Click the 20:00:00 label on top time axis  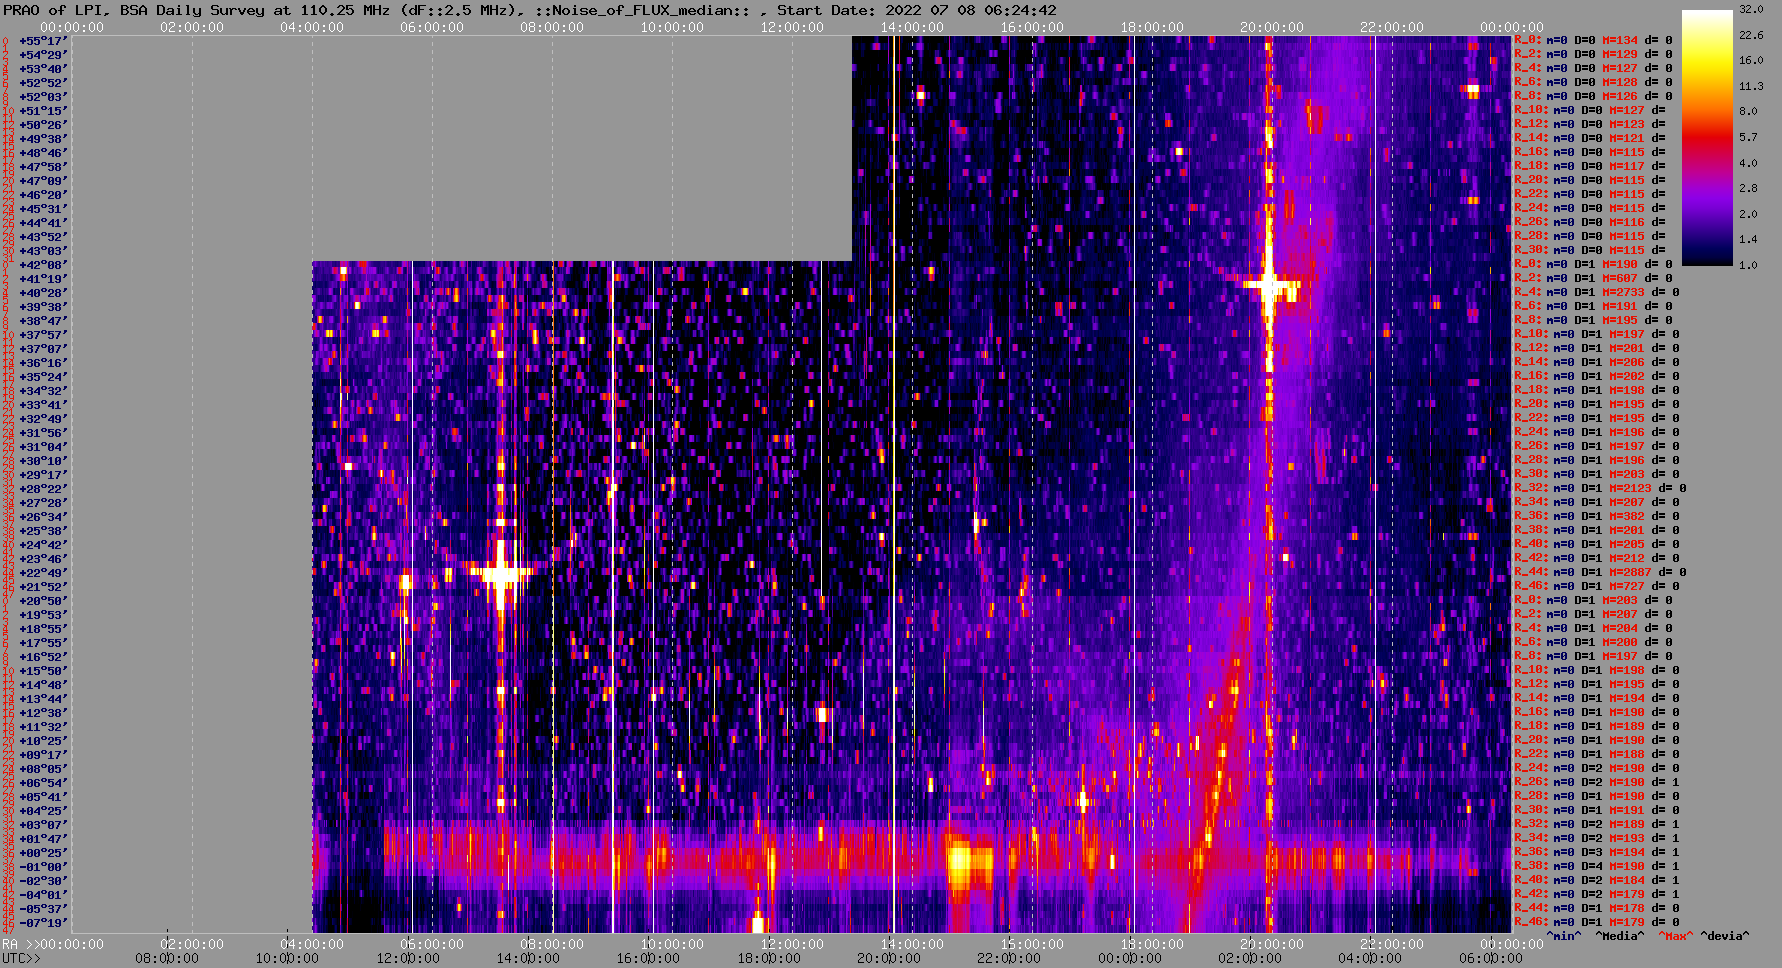click(1272, 28)
